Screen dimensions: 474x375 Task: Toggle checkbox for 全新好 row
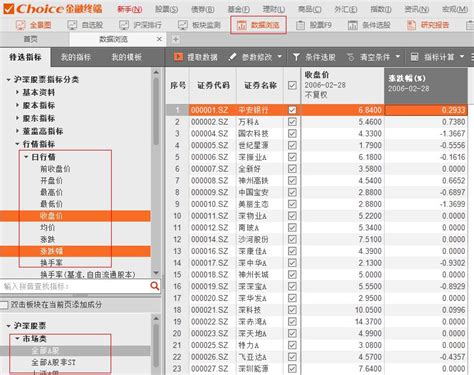(292, 169)
